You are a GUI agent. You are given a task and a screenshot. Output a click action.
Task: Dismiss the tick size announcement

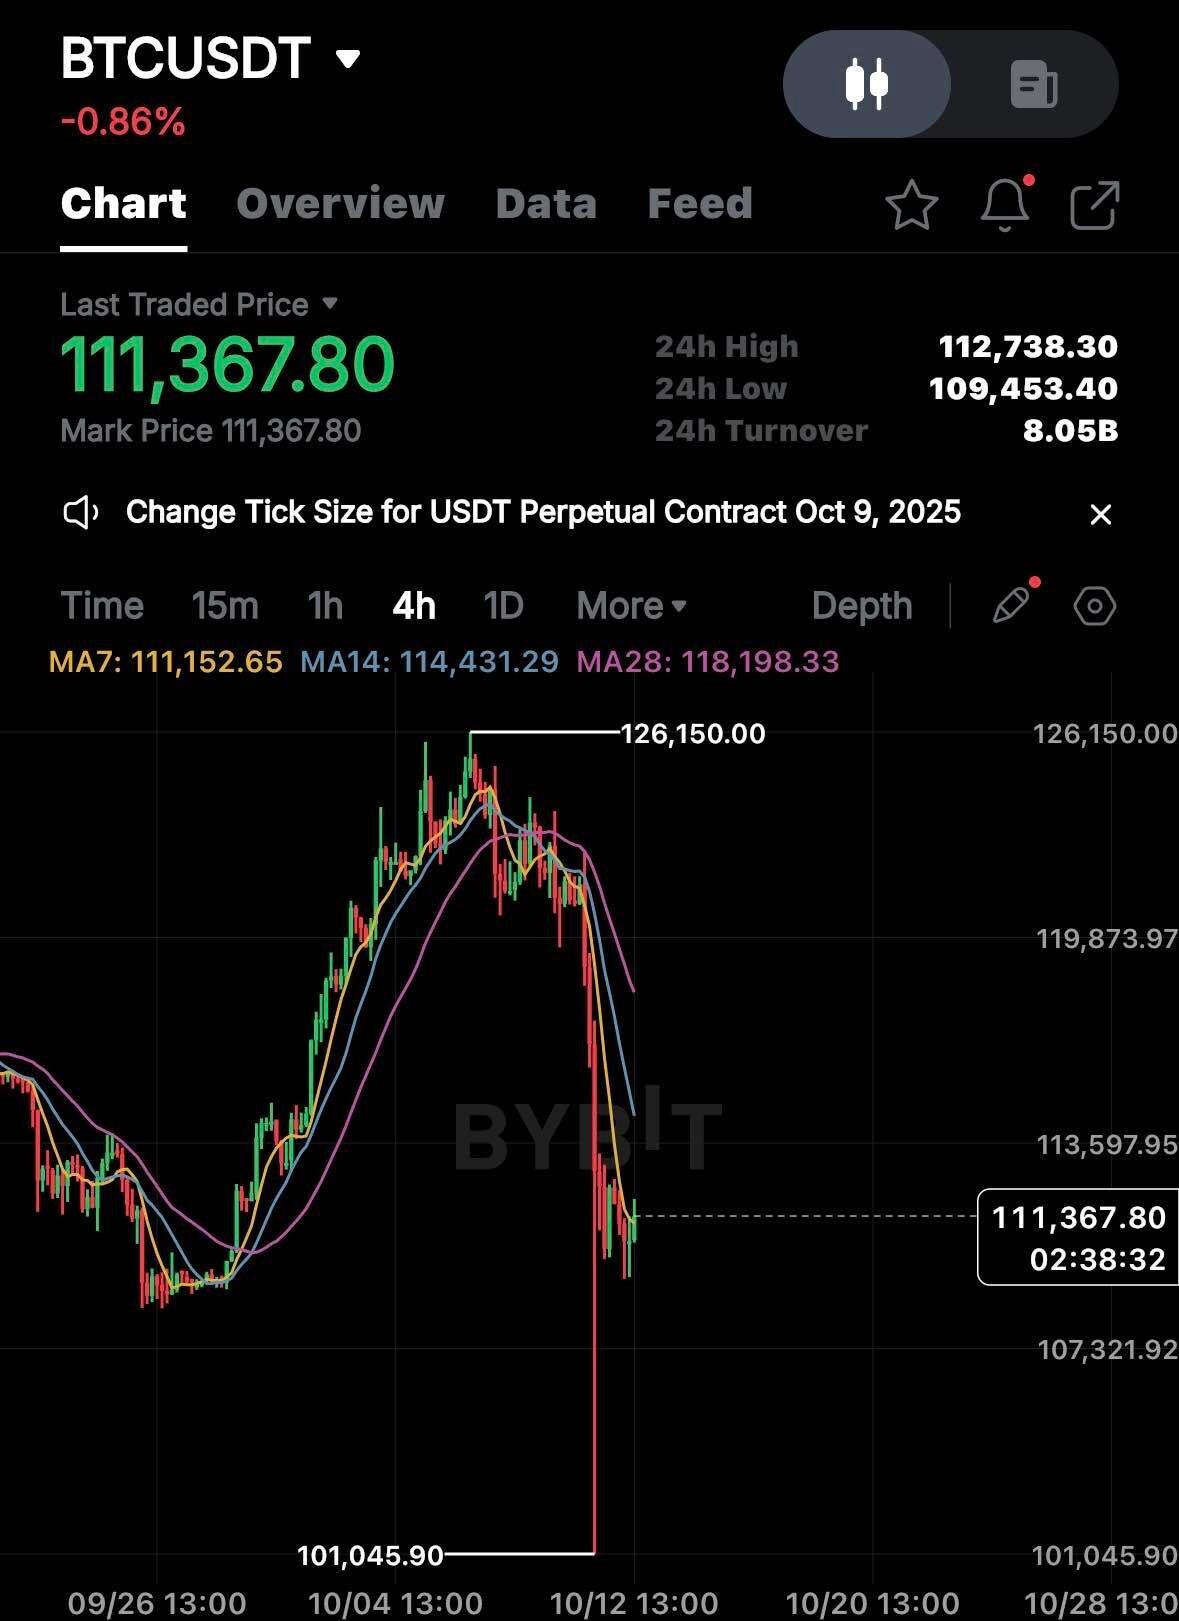click(x=1100, y=515)
